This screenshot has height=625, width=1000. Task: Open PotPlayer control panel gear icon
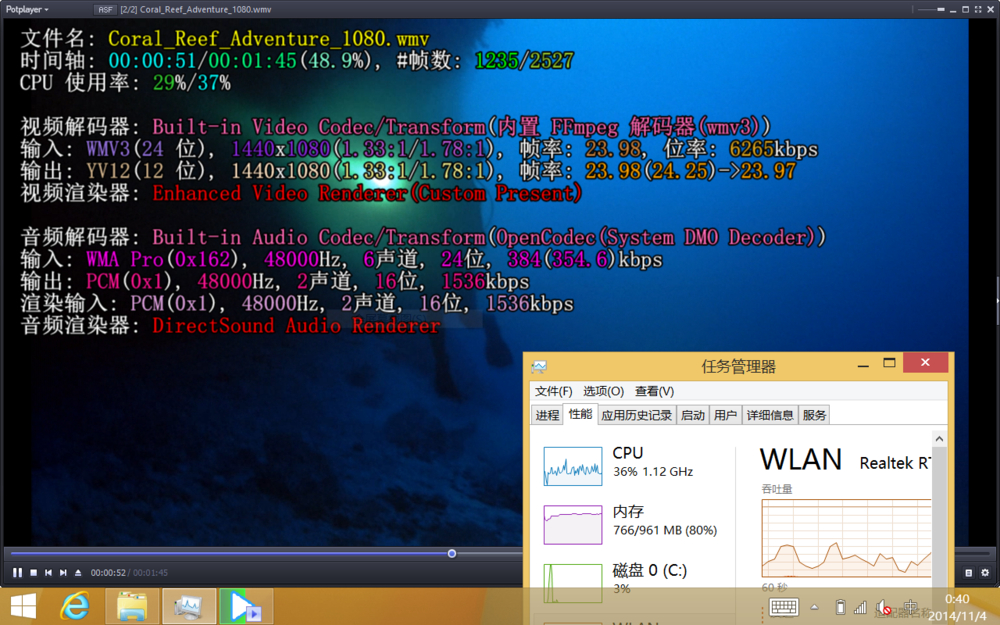click(985, 573)
